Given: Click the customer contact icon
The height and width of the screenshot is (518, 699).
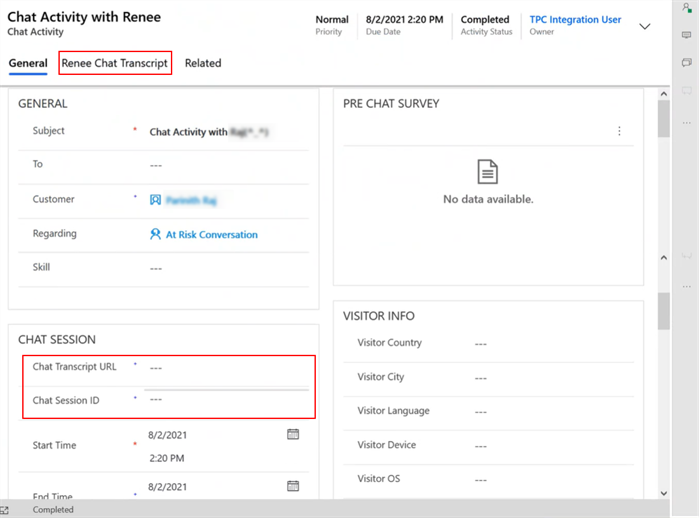Looking at the screenshot, I should (x=155, y=200).
